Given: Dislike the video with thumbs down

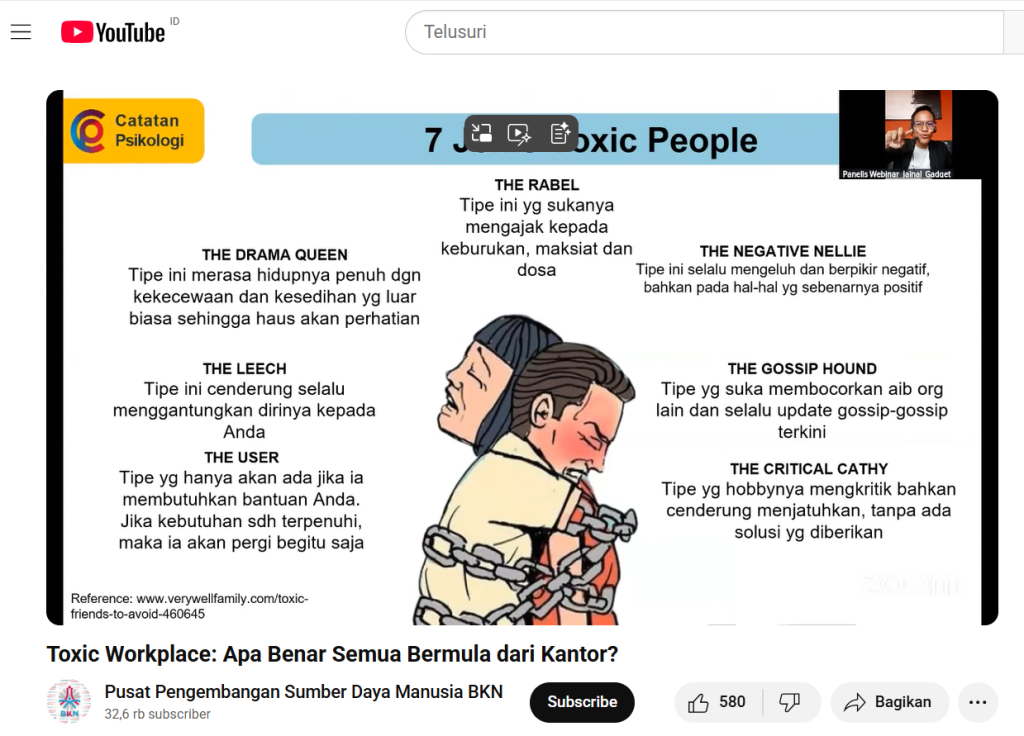Looking at the screenshot, I should [790, 703].
